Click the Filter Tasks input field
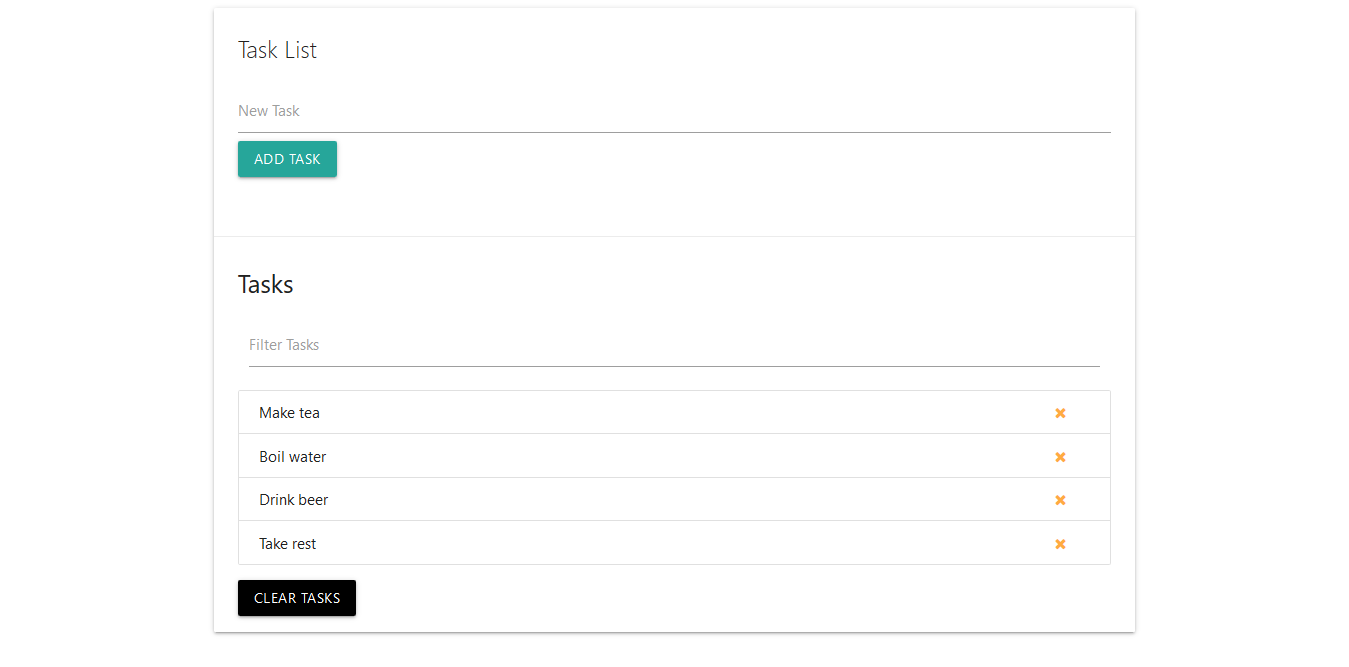 (600, 344)
